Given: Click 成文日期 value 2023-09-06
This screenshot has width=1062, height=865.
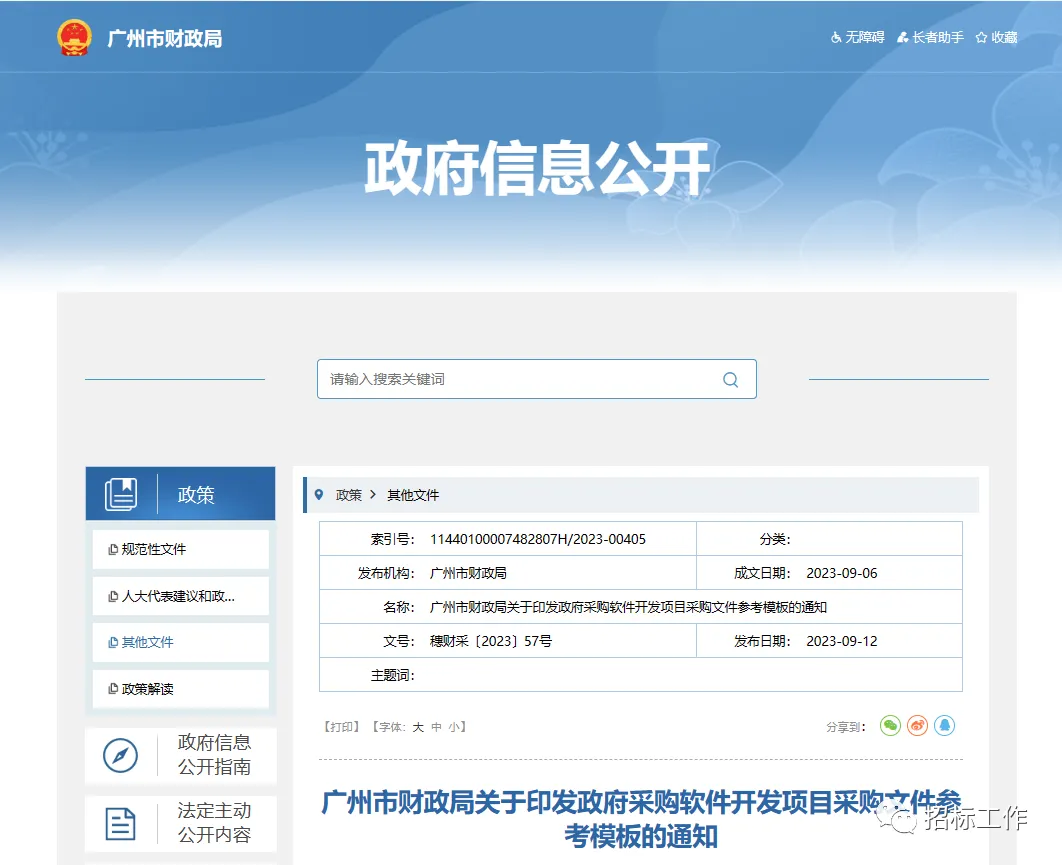Looking at the screenshot, I should [842, 573].
